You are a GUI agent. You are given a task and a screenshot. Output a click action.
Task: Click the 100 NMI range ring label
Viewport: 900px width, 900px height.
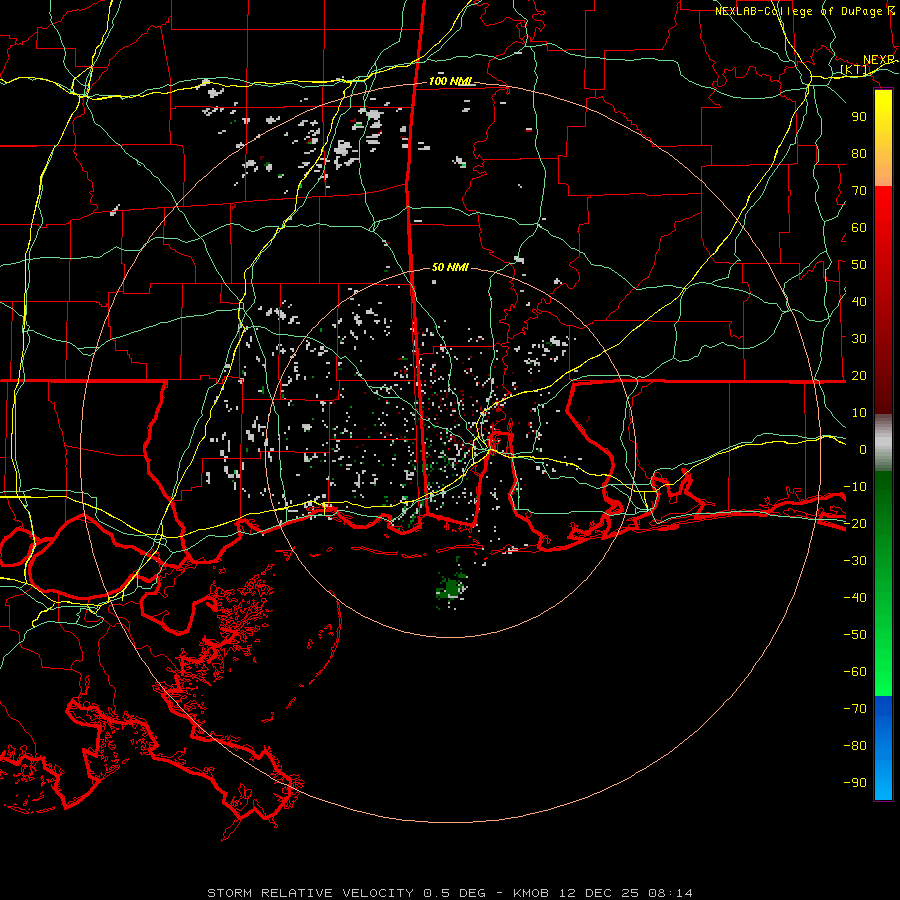coord(451,81)
